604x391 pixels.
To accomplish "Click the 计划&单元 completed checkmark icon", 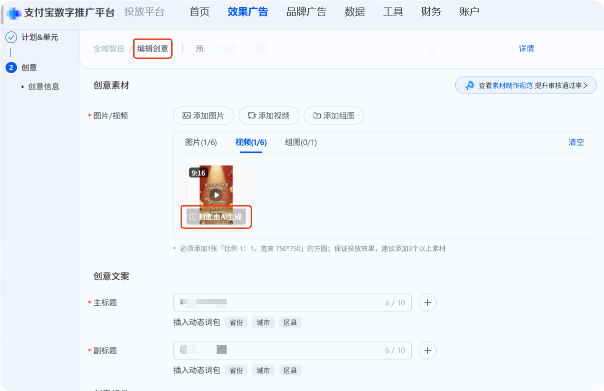I will pyautogui.click(x=11, y=37).
